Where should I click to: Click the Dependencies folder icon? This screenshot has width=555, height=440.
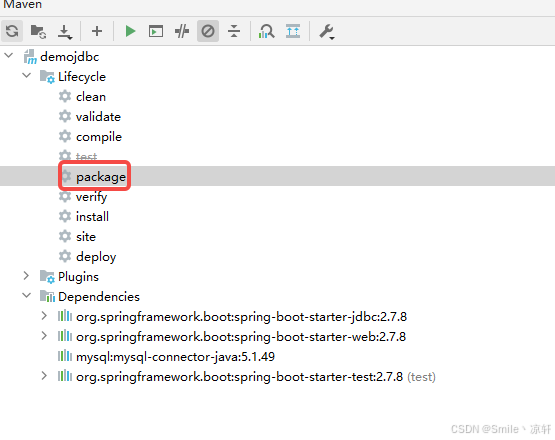click(x=47, y=296)
